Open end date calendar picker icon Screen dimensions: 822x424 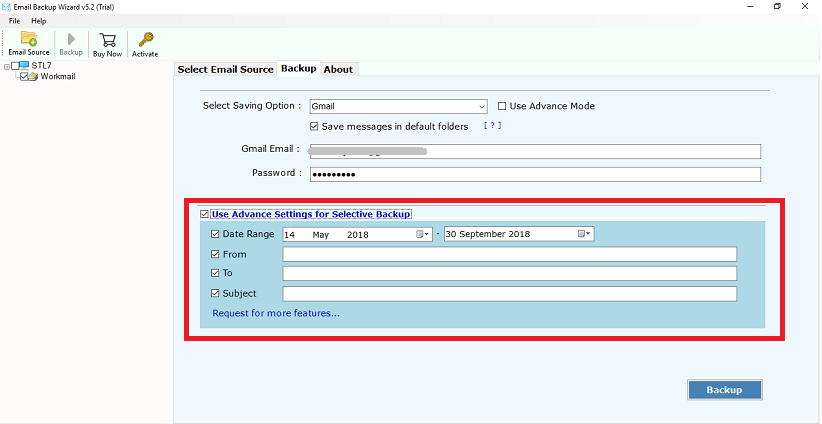coord(584,234)
